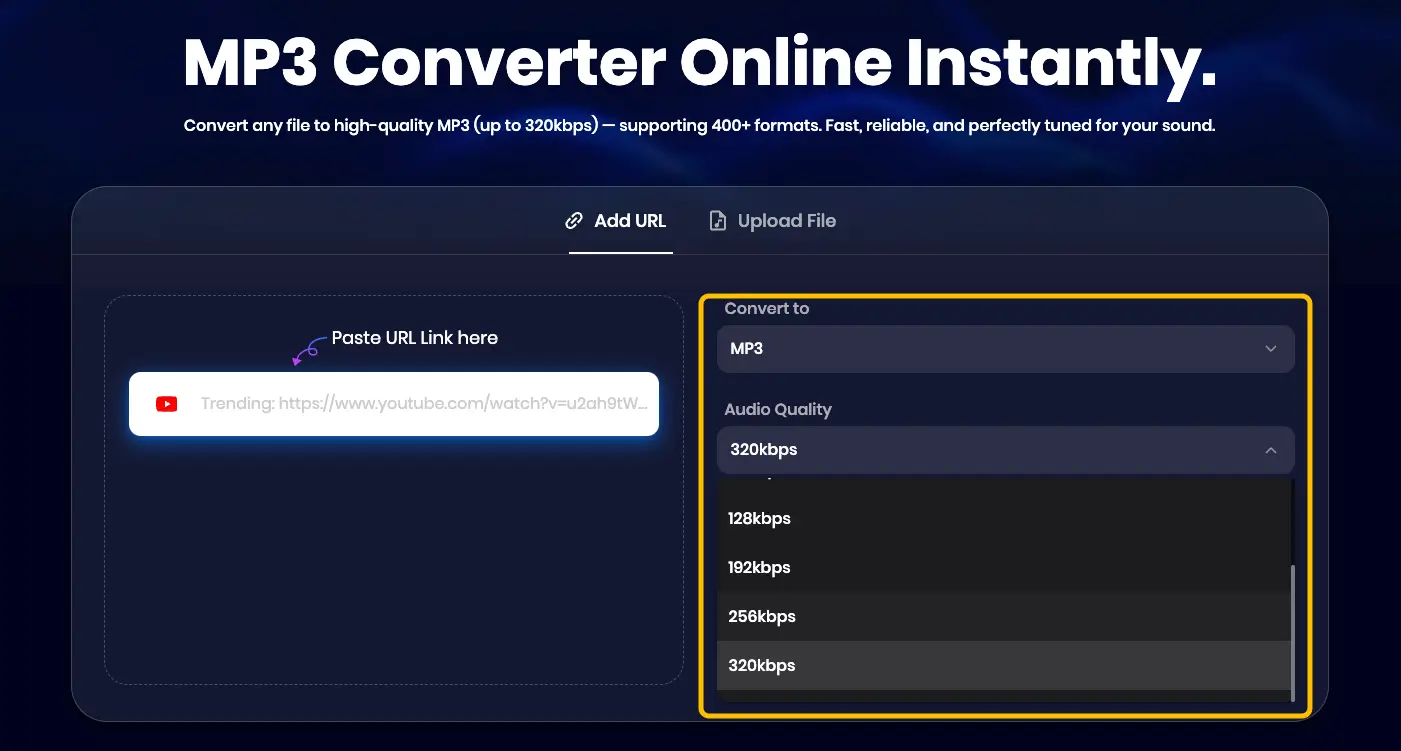Focus the Trending YouTube URL input field
1401x751 pixels.
(x=424, y=404)
